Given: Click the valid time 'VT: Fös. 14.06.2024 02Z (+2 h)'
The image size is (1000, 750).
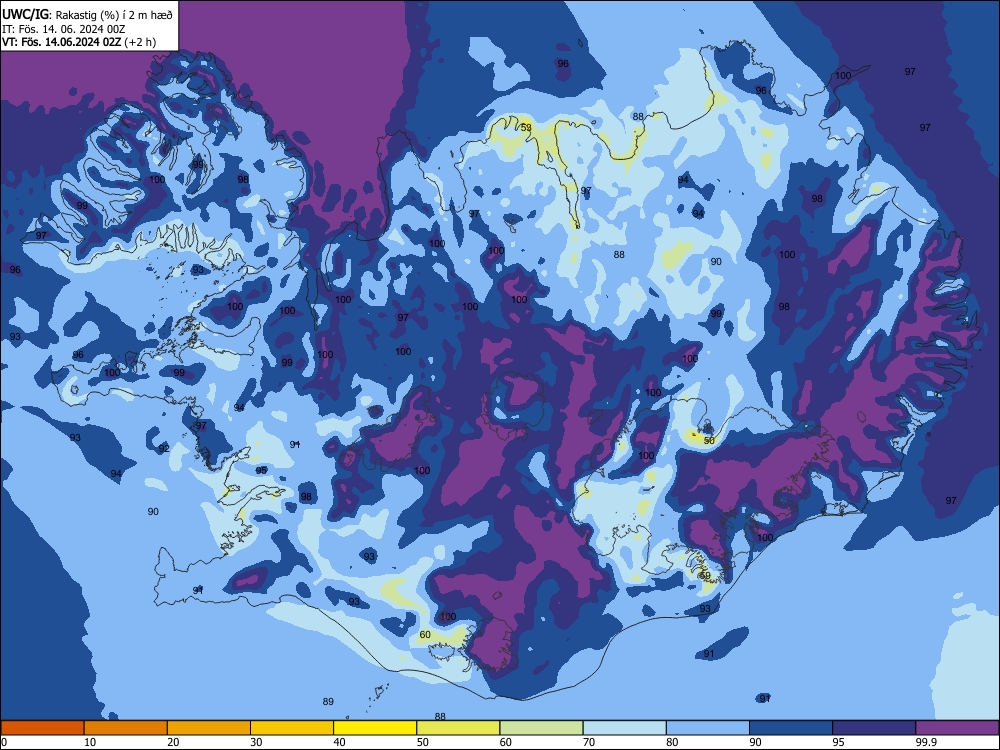Looking at the screenshot, I should [78, 42].
